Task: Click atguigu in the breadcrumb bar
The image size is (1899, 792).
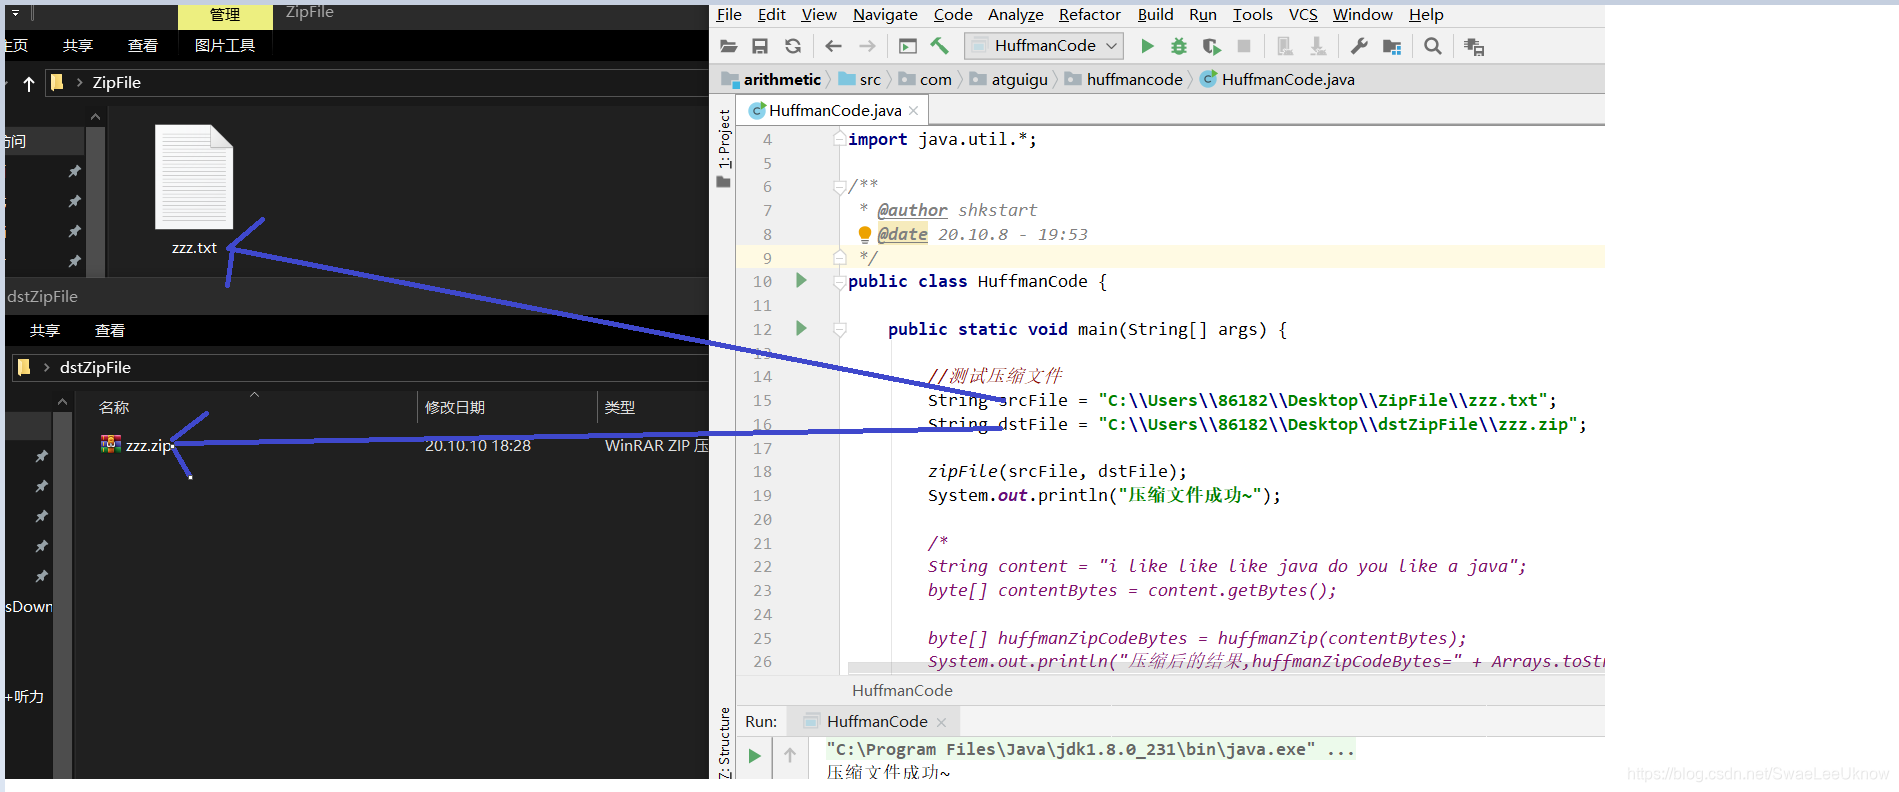Action: (x=1009, y=79)
